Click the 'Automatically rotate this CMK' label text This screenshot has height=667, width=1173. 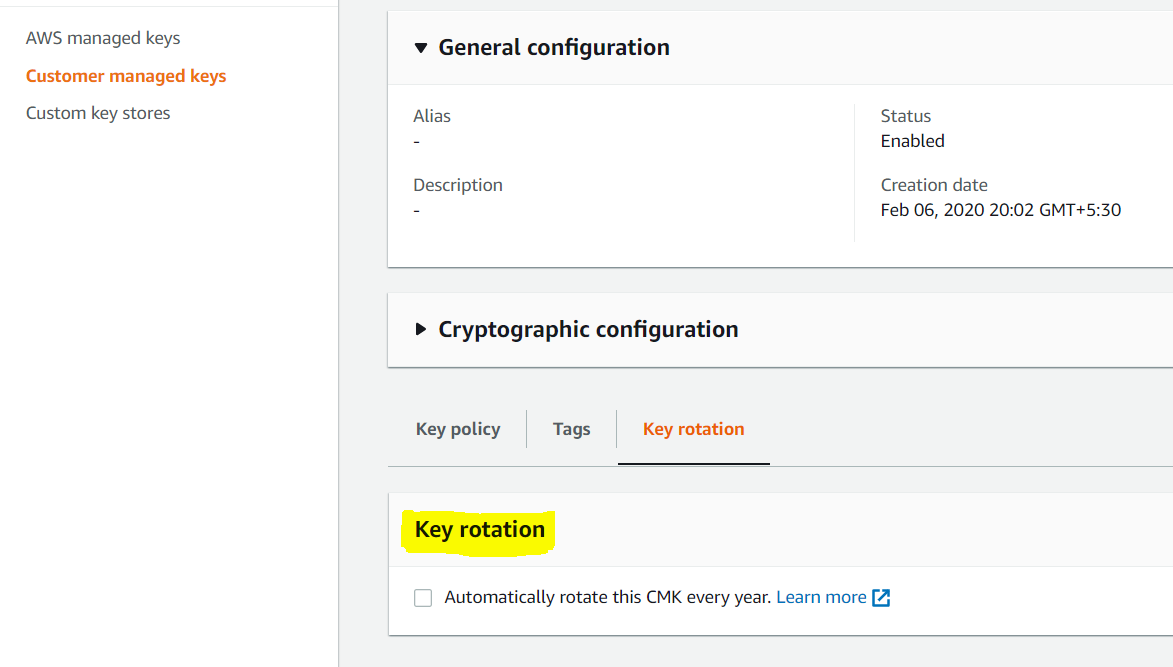click(x=608, y=597)
